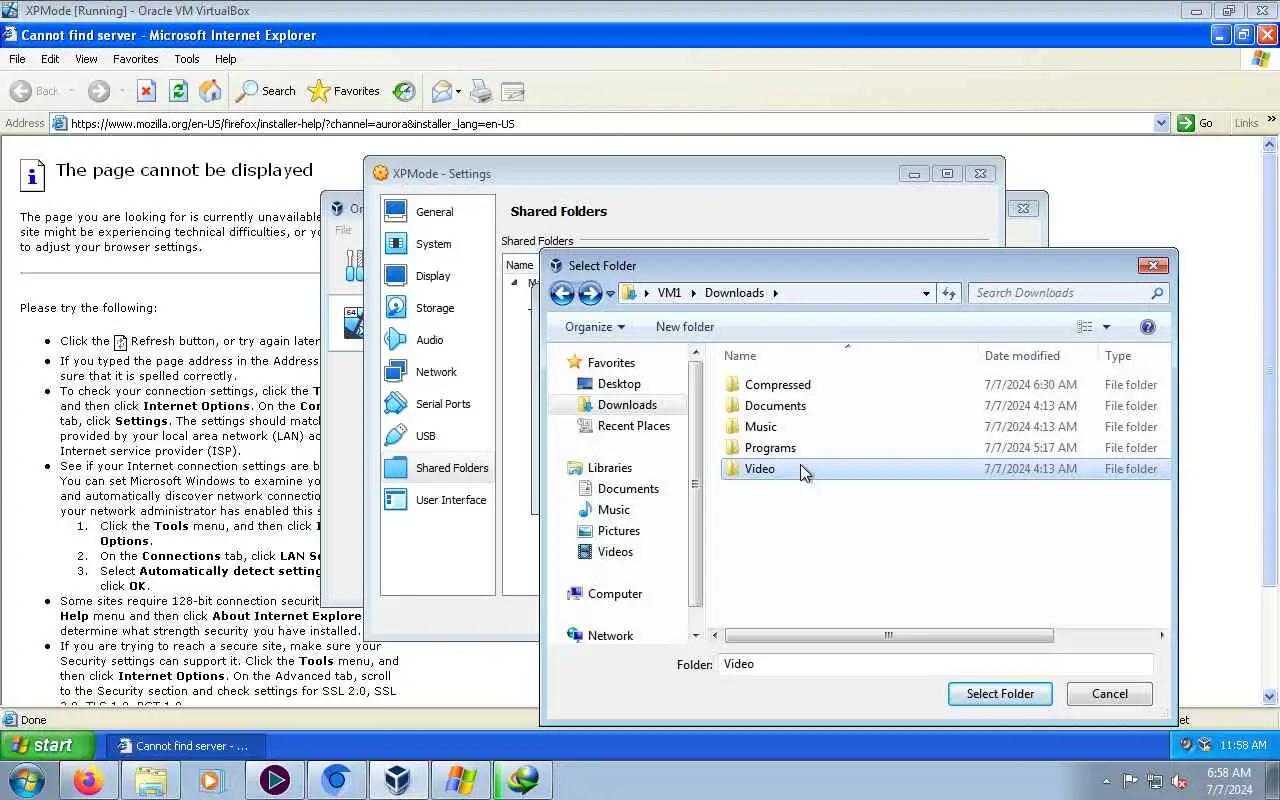Image resolution: width=1280 pixels, height=800 pixels.
Task: Open IE Favorites pane
Action: tap(344, 91)
